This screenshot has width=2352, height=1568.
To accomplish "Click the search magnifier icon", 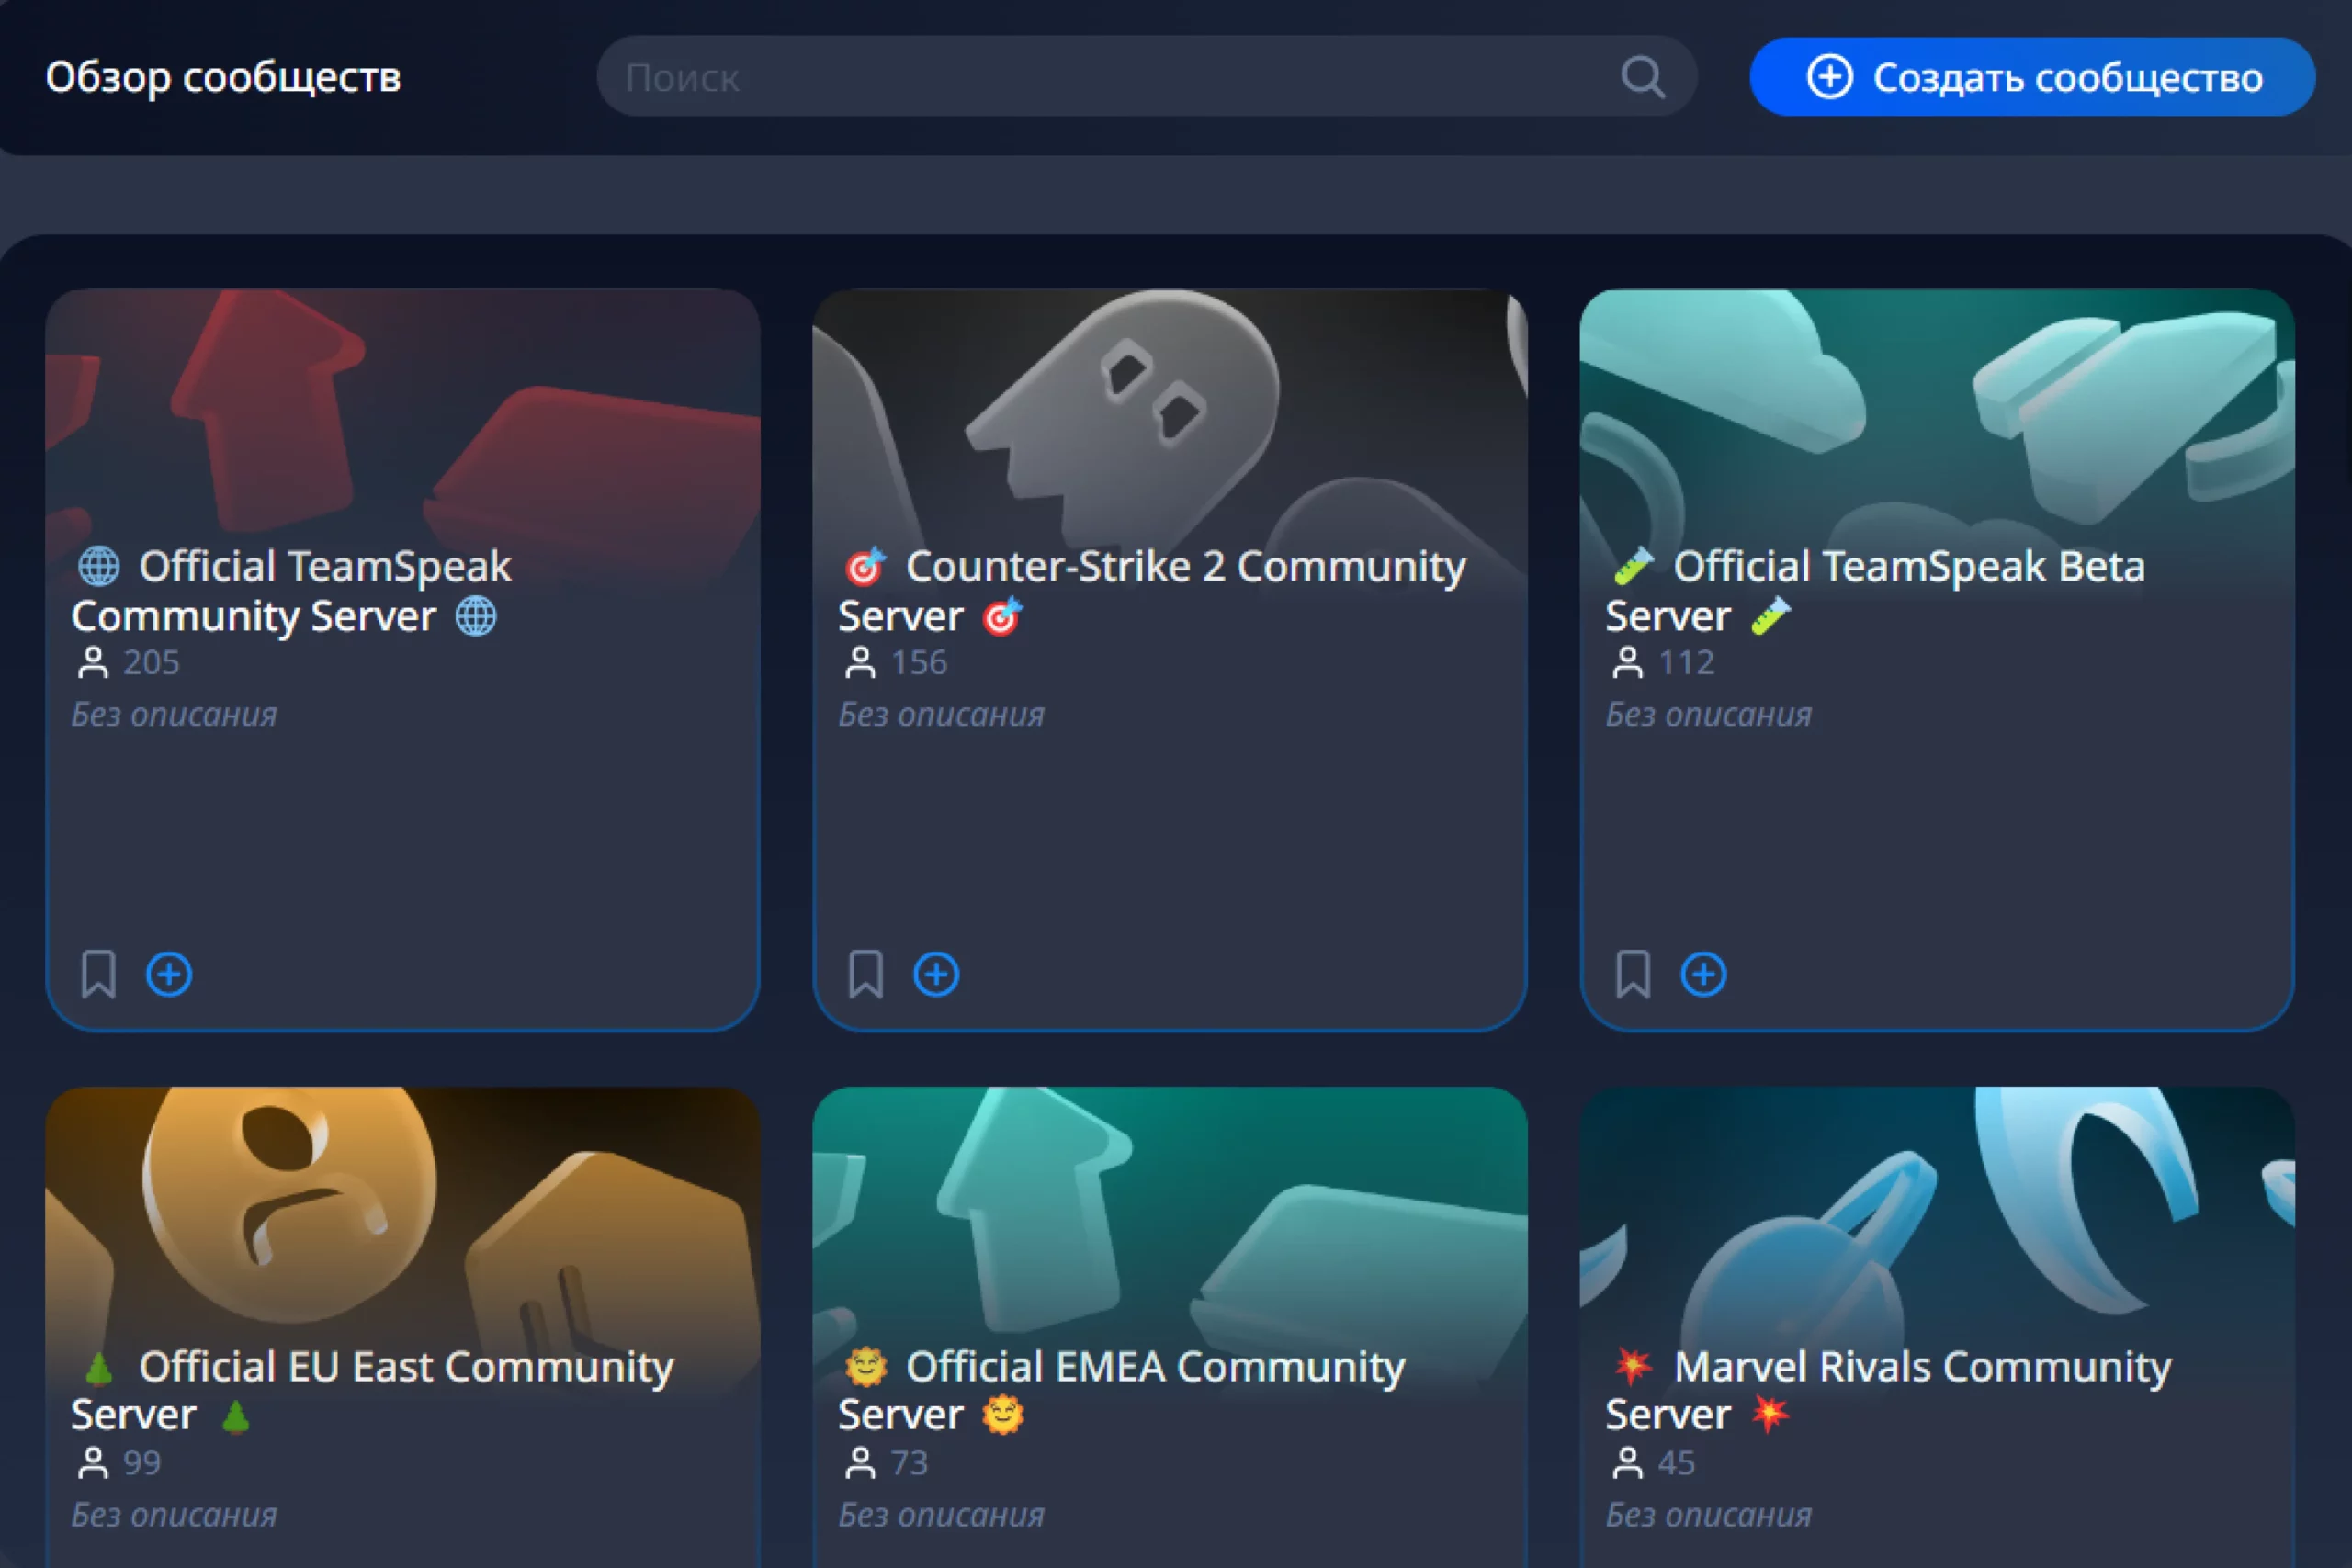I will click(x=1642, y=77).
